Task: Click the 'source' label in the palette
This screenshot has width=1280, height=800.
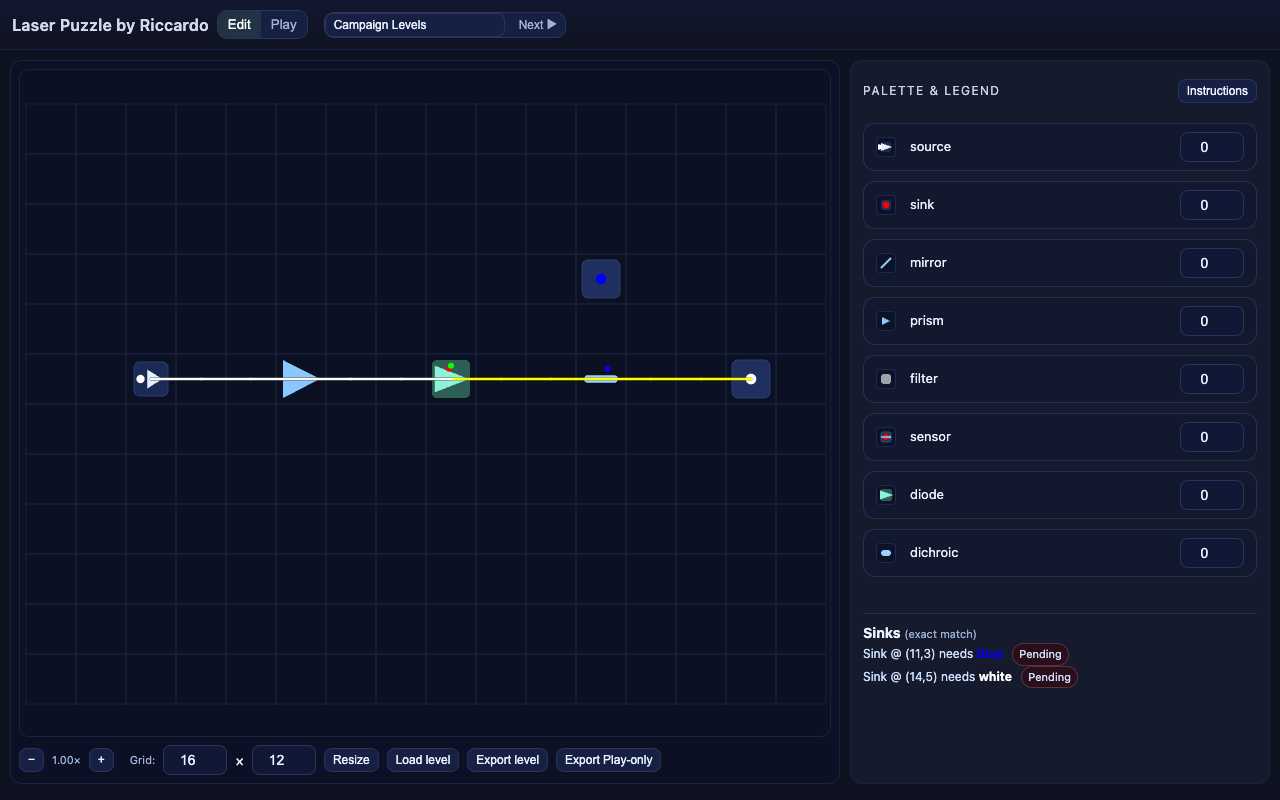Action: [930, 147]
